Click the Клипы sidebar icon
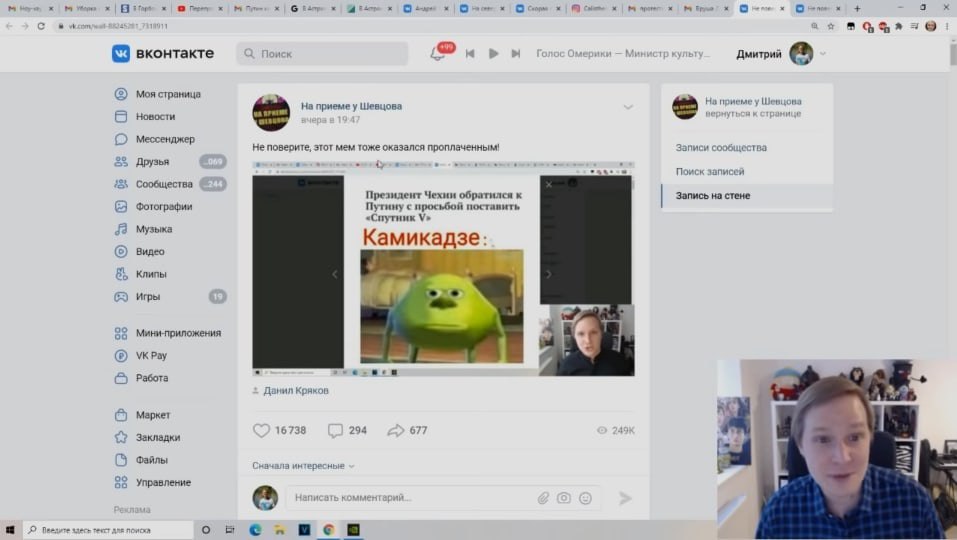957x540 pixels. pos(121,274)
